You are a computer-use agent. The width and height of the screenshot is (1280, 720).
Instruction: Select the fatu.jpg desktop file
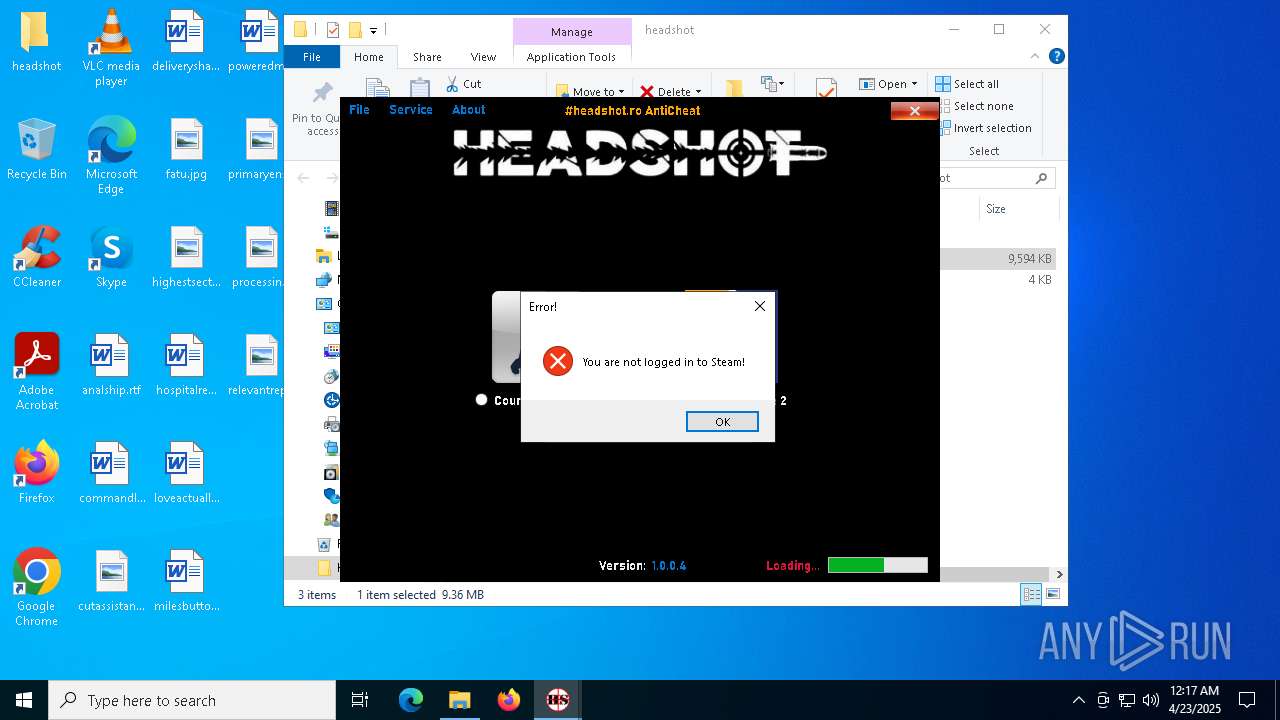point(186,149)
